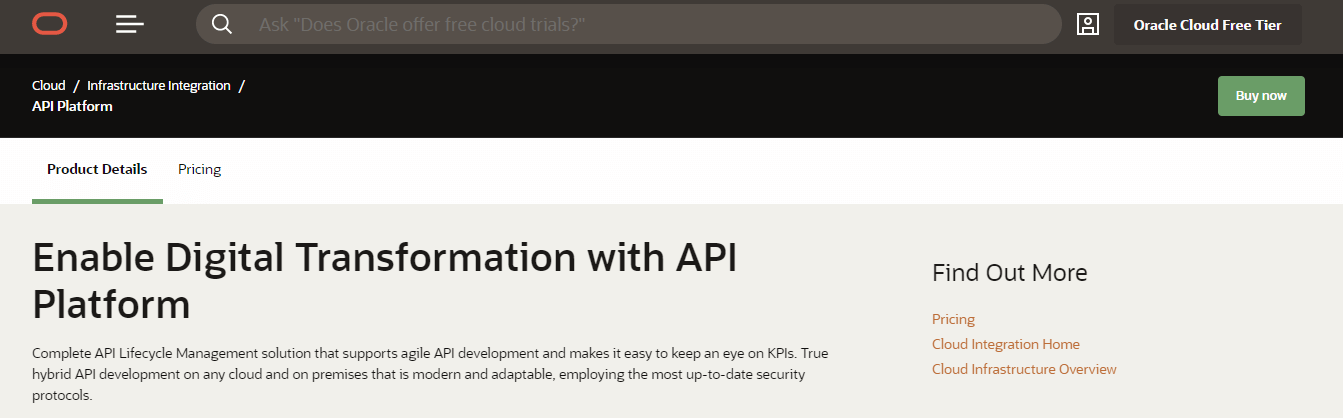Open Pricing link under Find Out More
This screenshot has height=418, width=1343.
(x=953, y=319)
